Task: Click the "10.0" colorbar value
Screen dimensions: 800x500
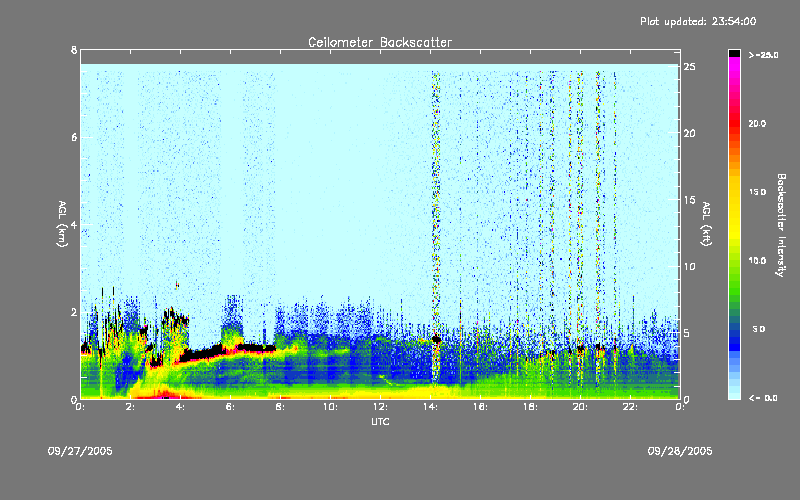Action: [x=757, y=261]
